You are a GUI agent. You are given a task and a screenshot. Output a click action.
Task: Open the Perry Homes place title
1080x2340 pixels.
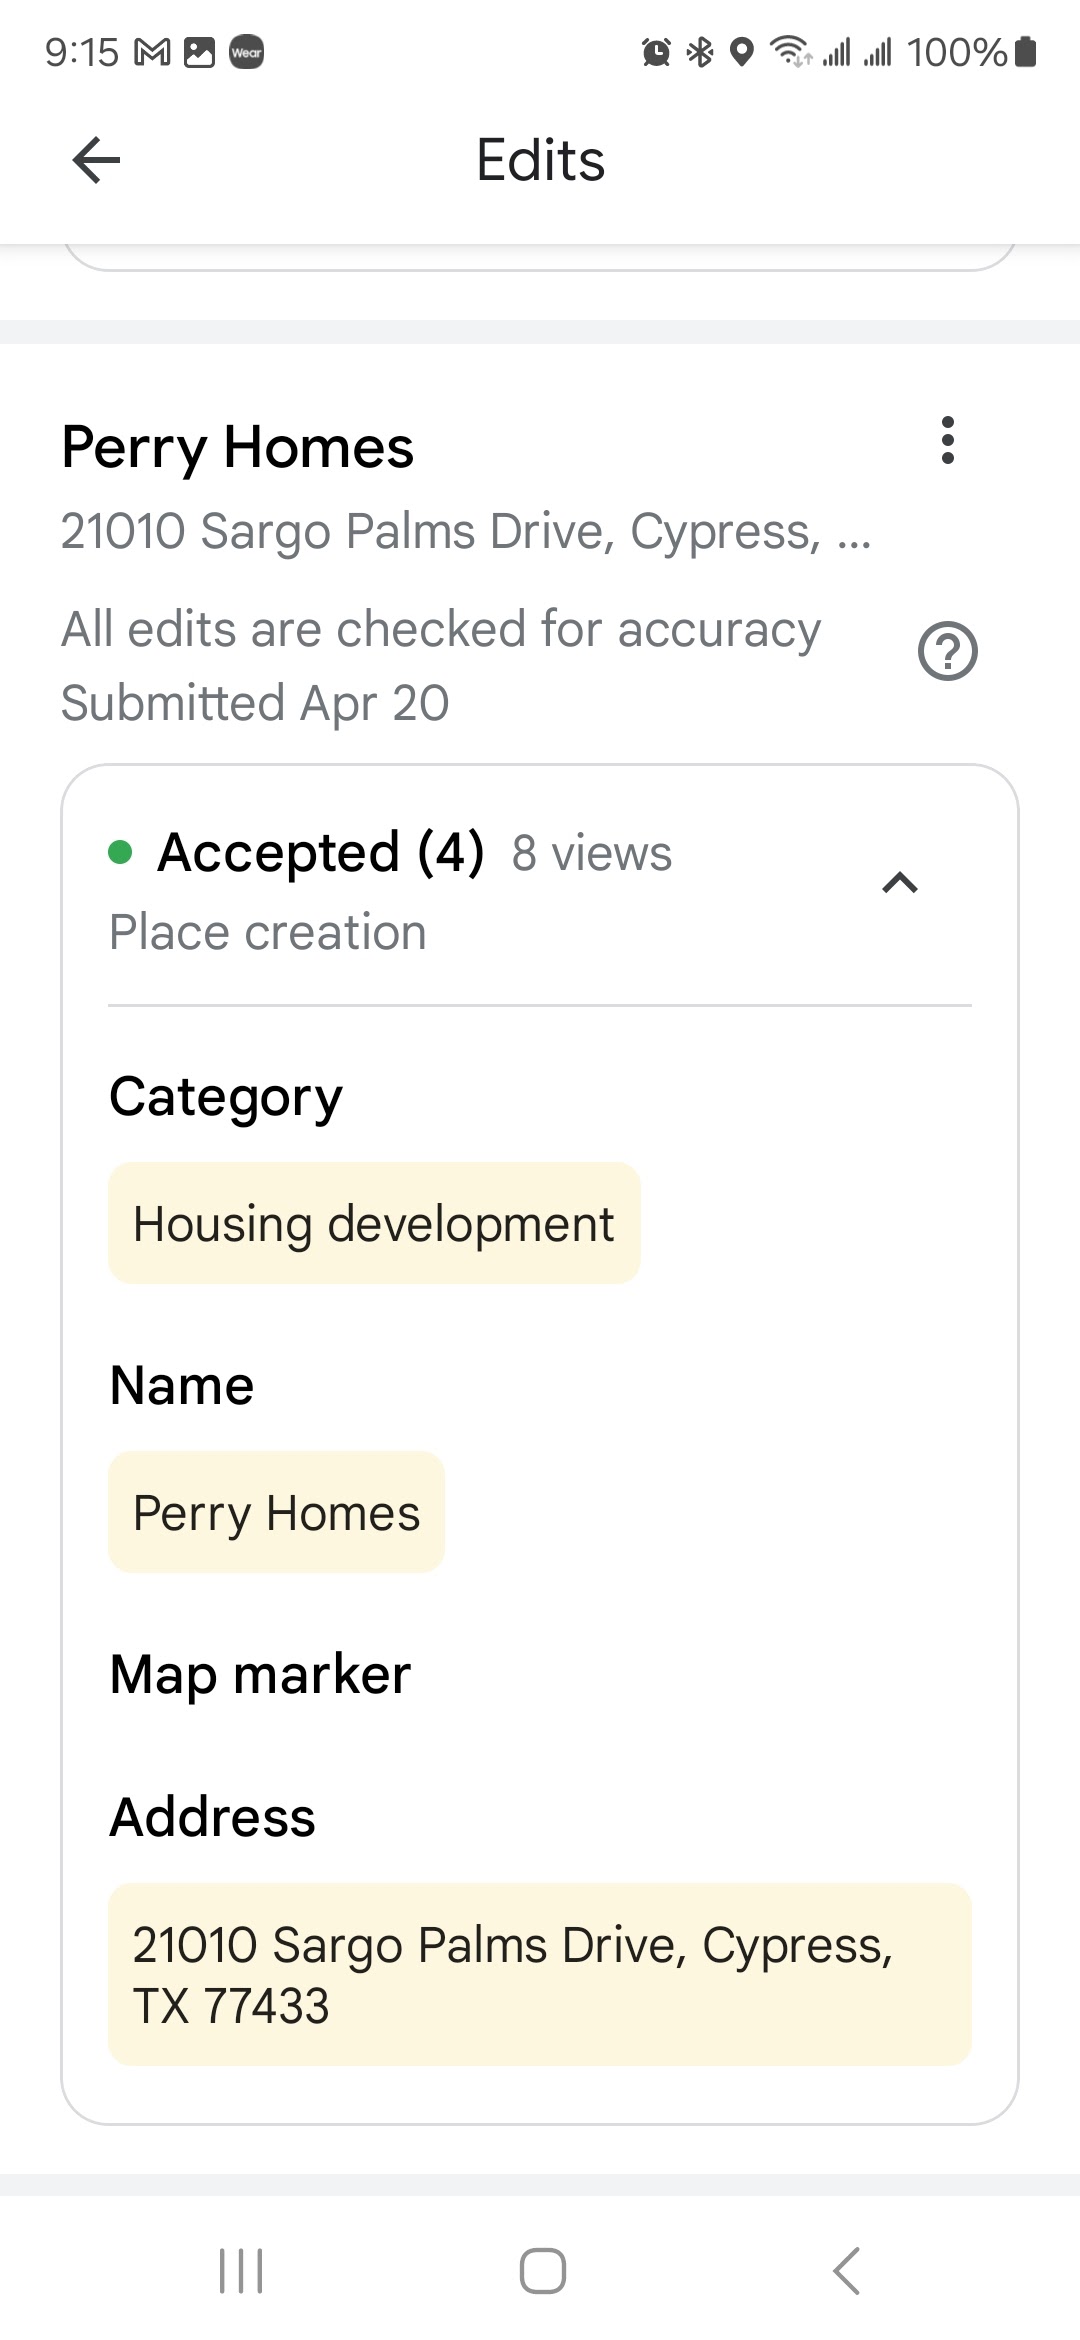point(237,447)
